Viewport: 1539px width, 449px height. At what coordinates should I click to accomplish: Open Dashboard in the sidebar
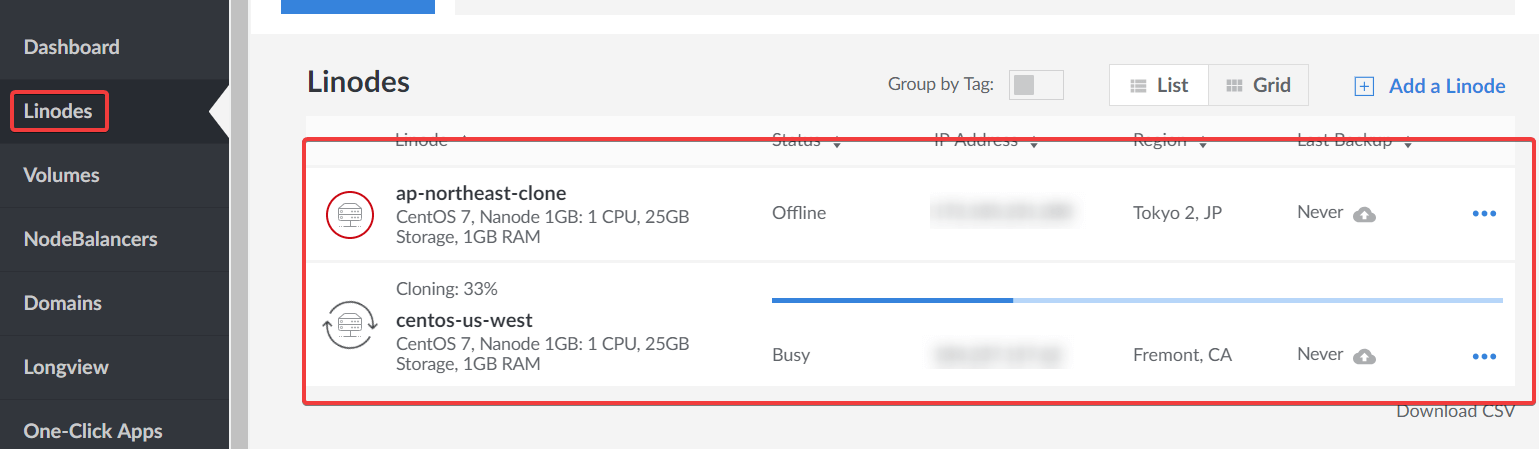point(72,47)
